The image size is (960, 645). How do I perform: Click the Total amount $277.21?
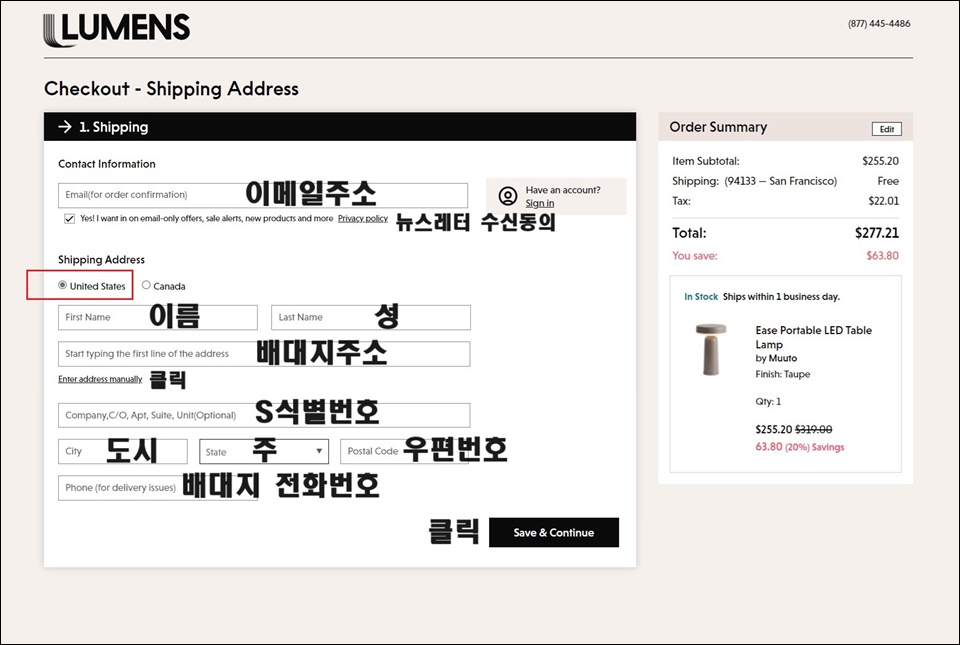pyautogui.click(x=877, y=233)
